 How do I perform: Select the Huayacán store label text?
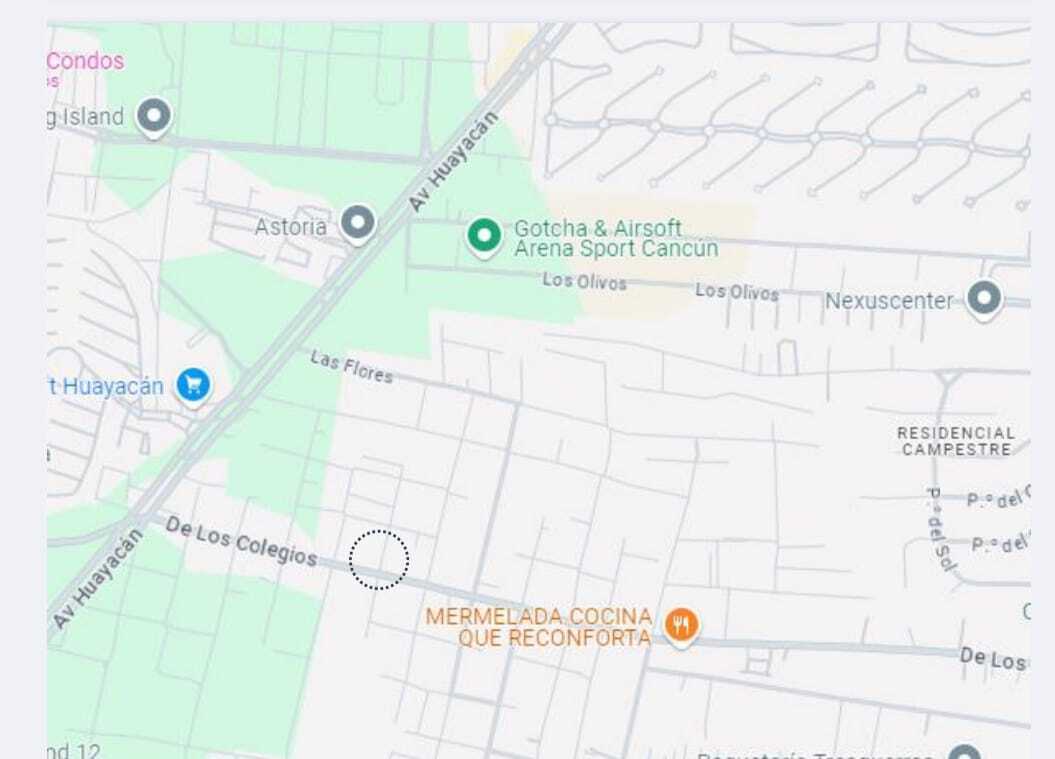tap(106, 386)
